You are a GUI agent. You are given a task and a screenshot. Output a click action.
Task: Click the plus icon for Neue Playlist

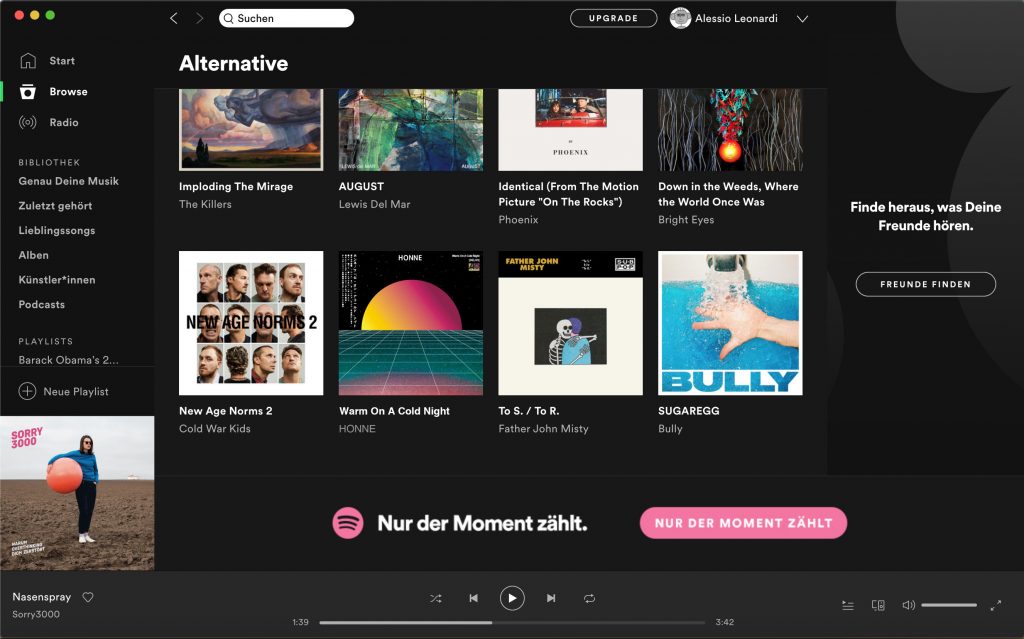click(27, 391)
